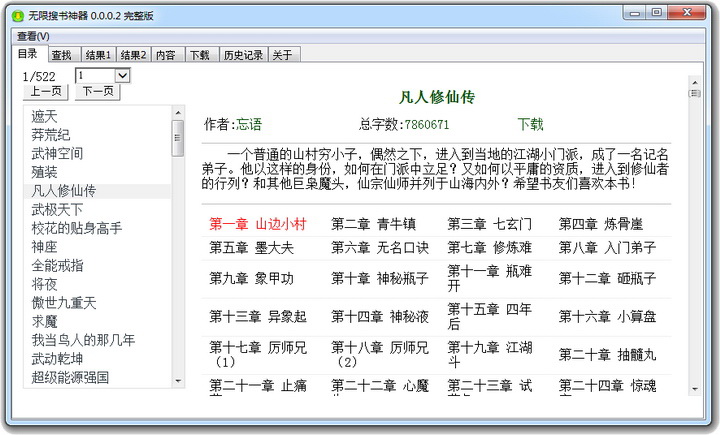Click content pane scrollbar down arrow
The height and width of the screenshot is (435, 720).
695,389
